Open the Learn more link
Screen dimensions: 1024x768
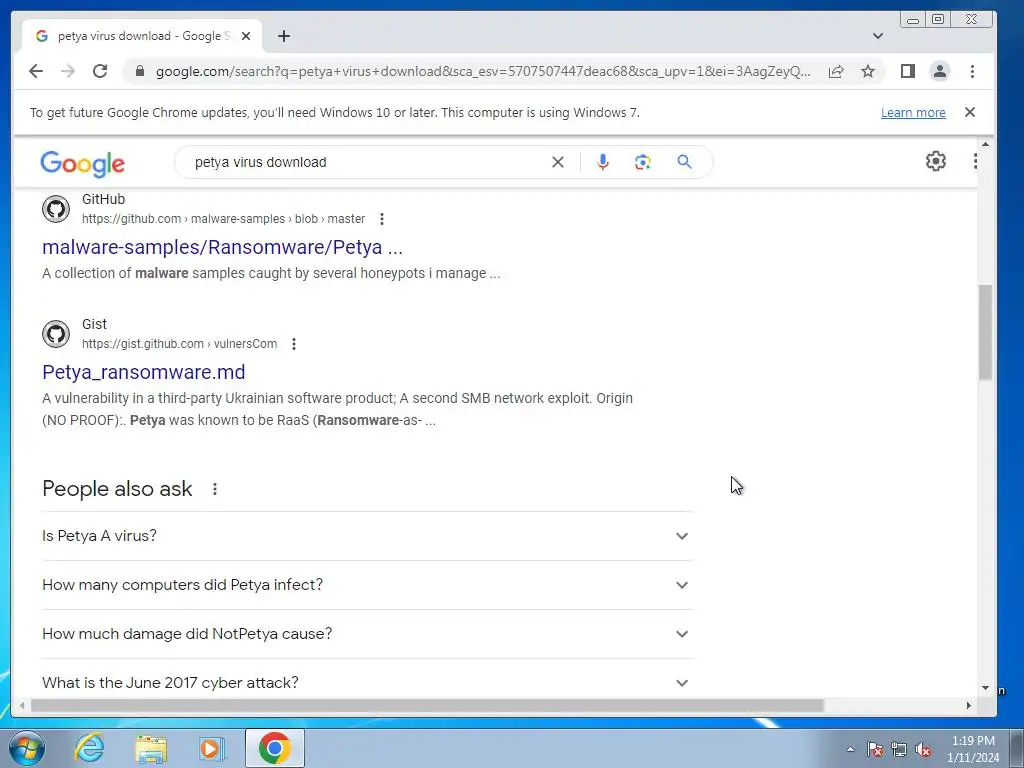pos(913,112)
